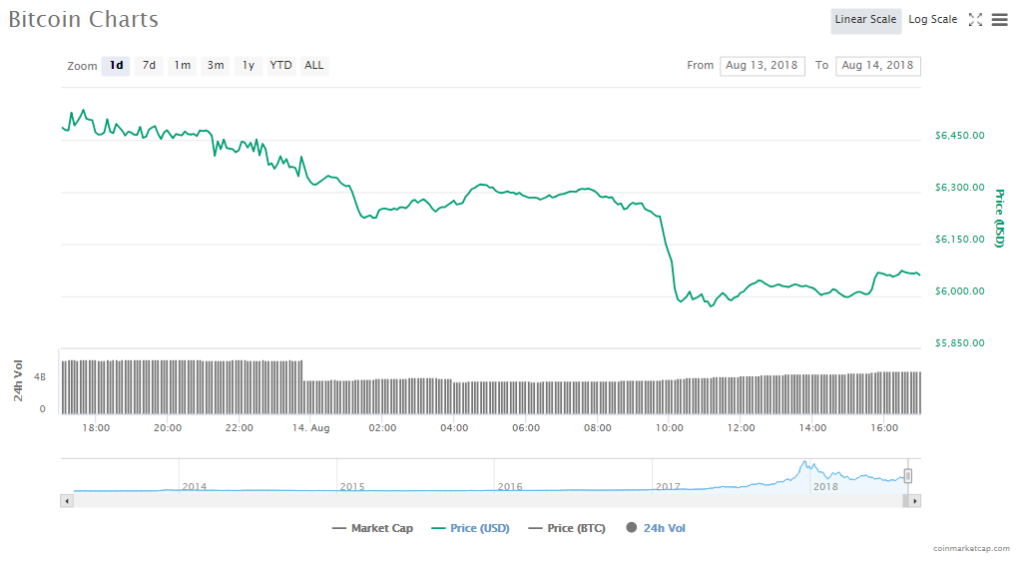Toggle the Price (USD) series legend
Viewport: 1024px width, 561px height.
click(470, 528)
